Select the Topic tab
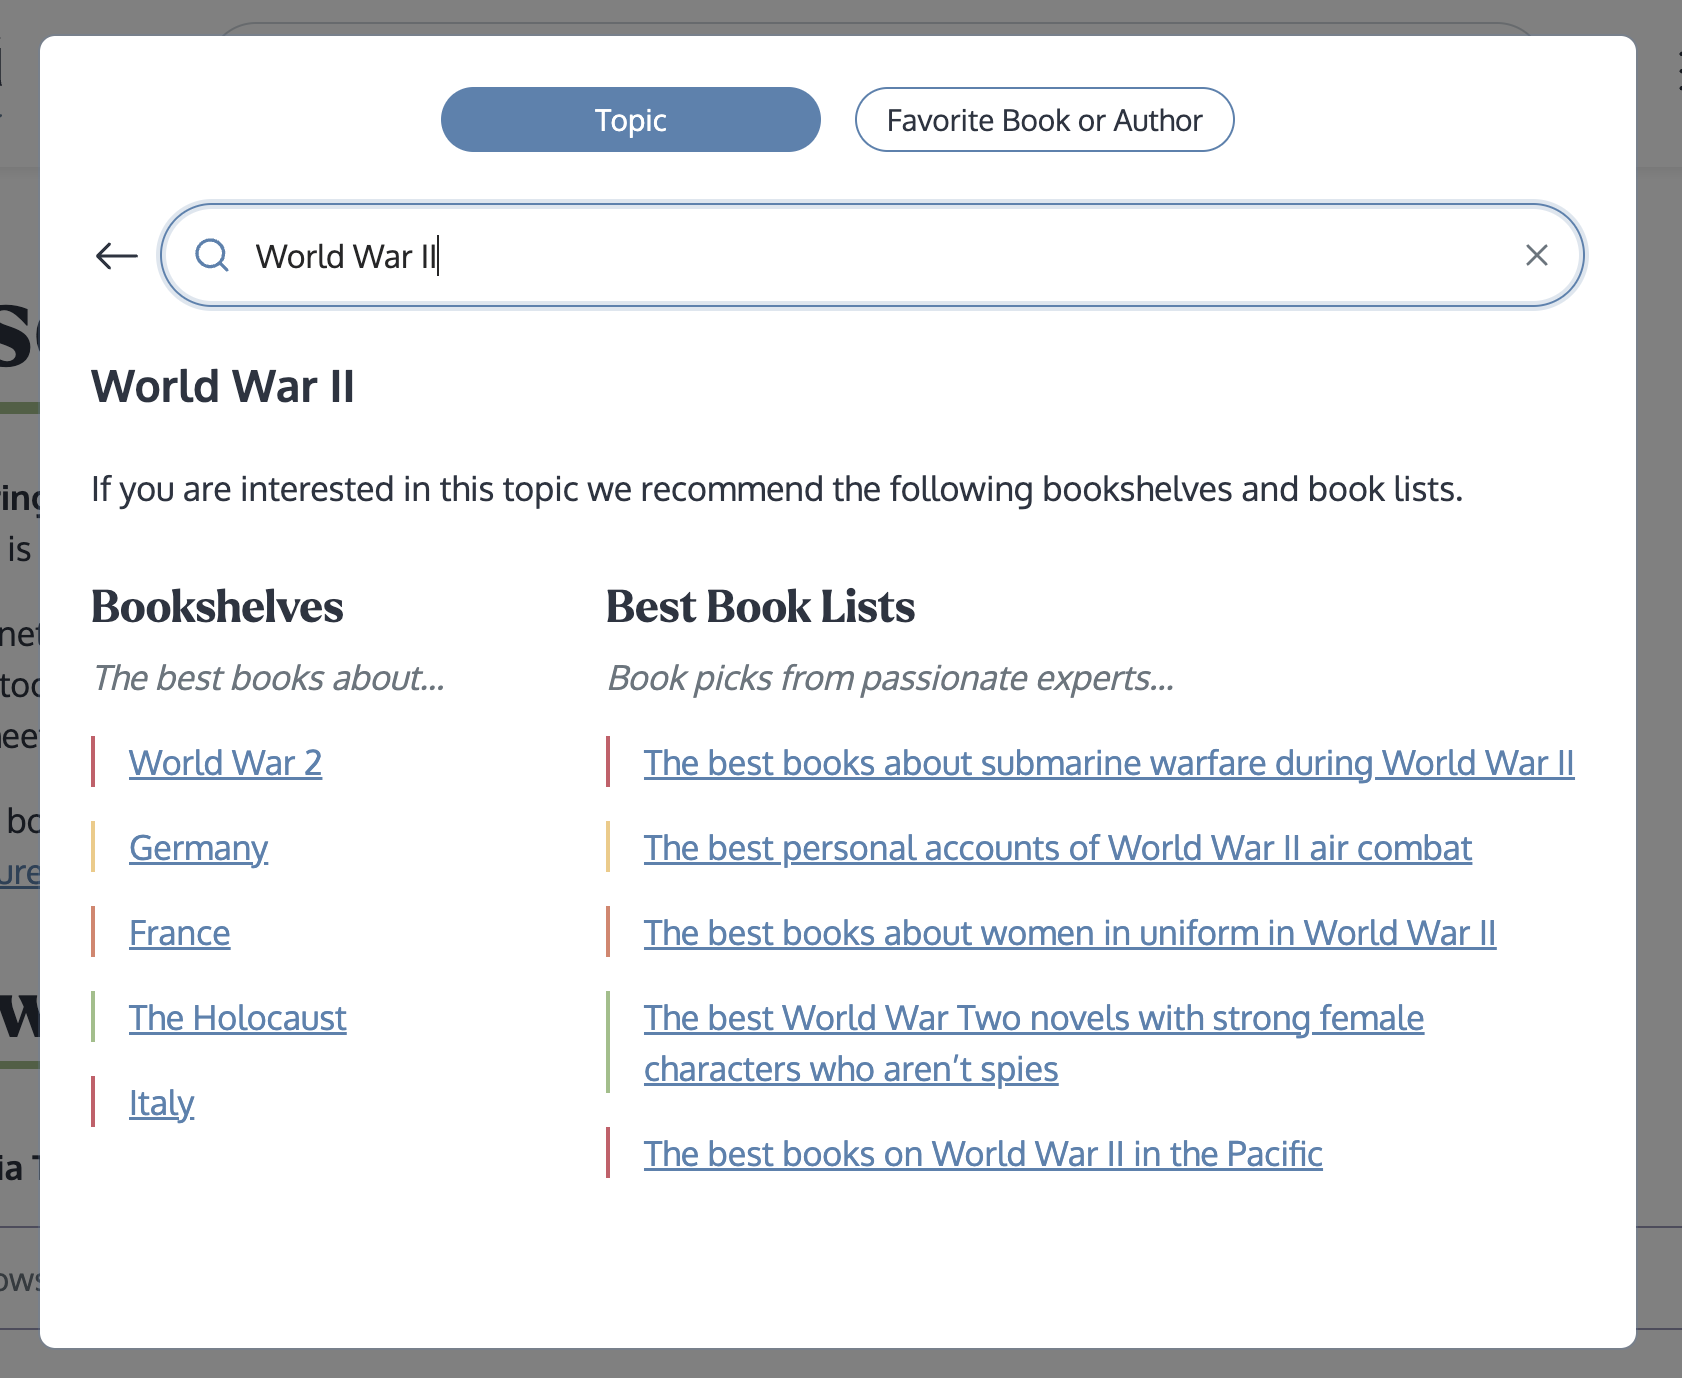Screen dimensions: 1682x1378 tap(630, 120)
